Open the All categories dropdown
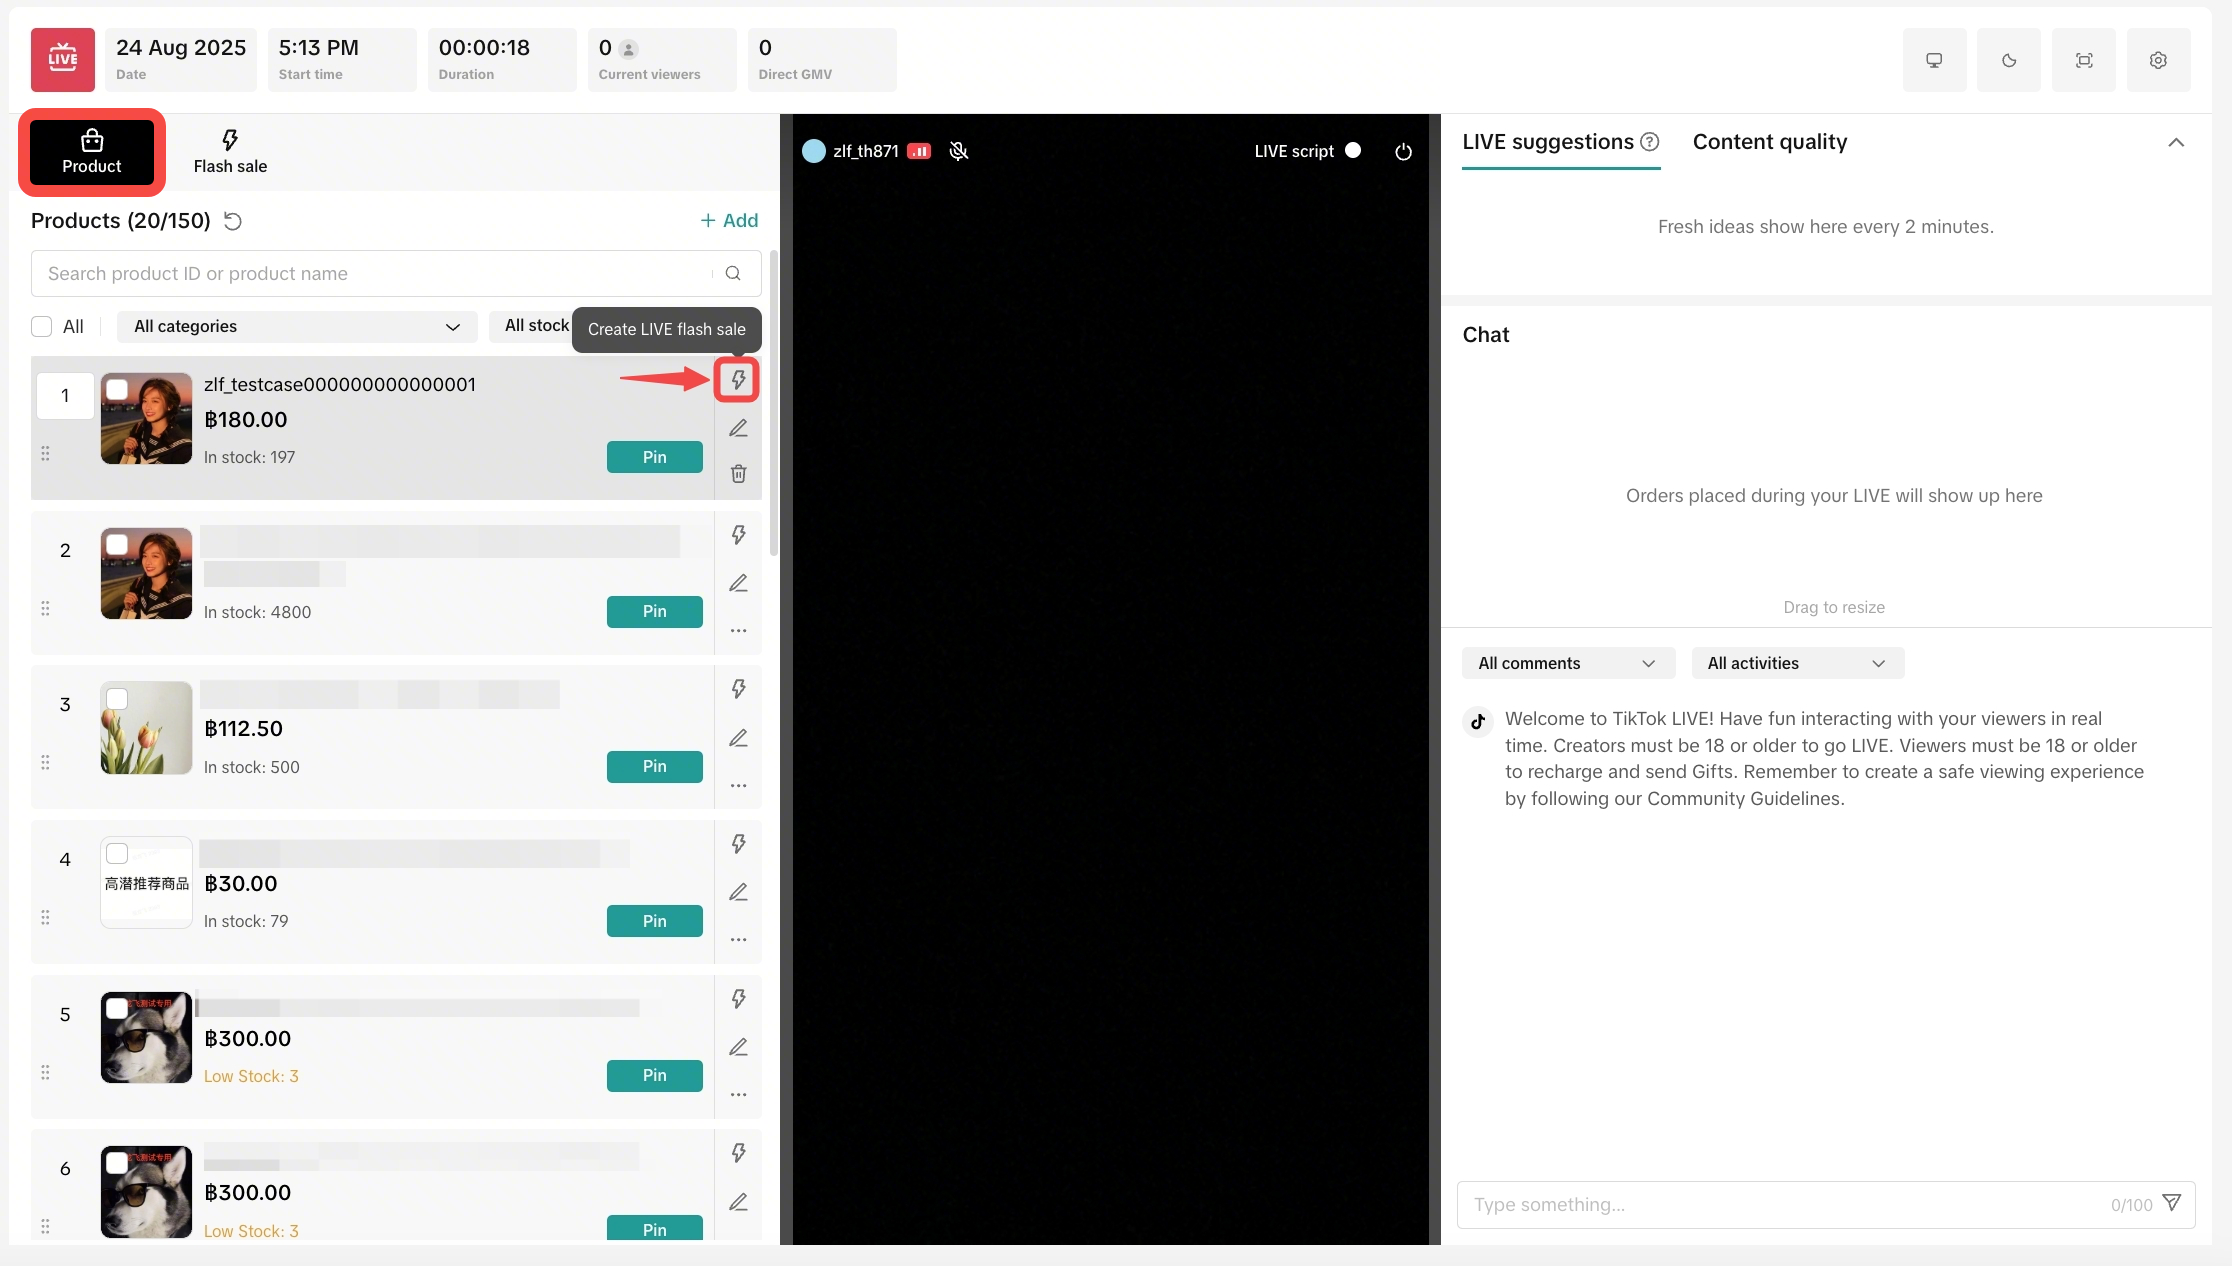 297,326
